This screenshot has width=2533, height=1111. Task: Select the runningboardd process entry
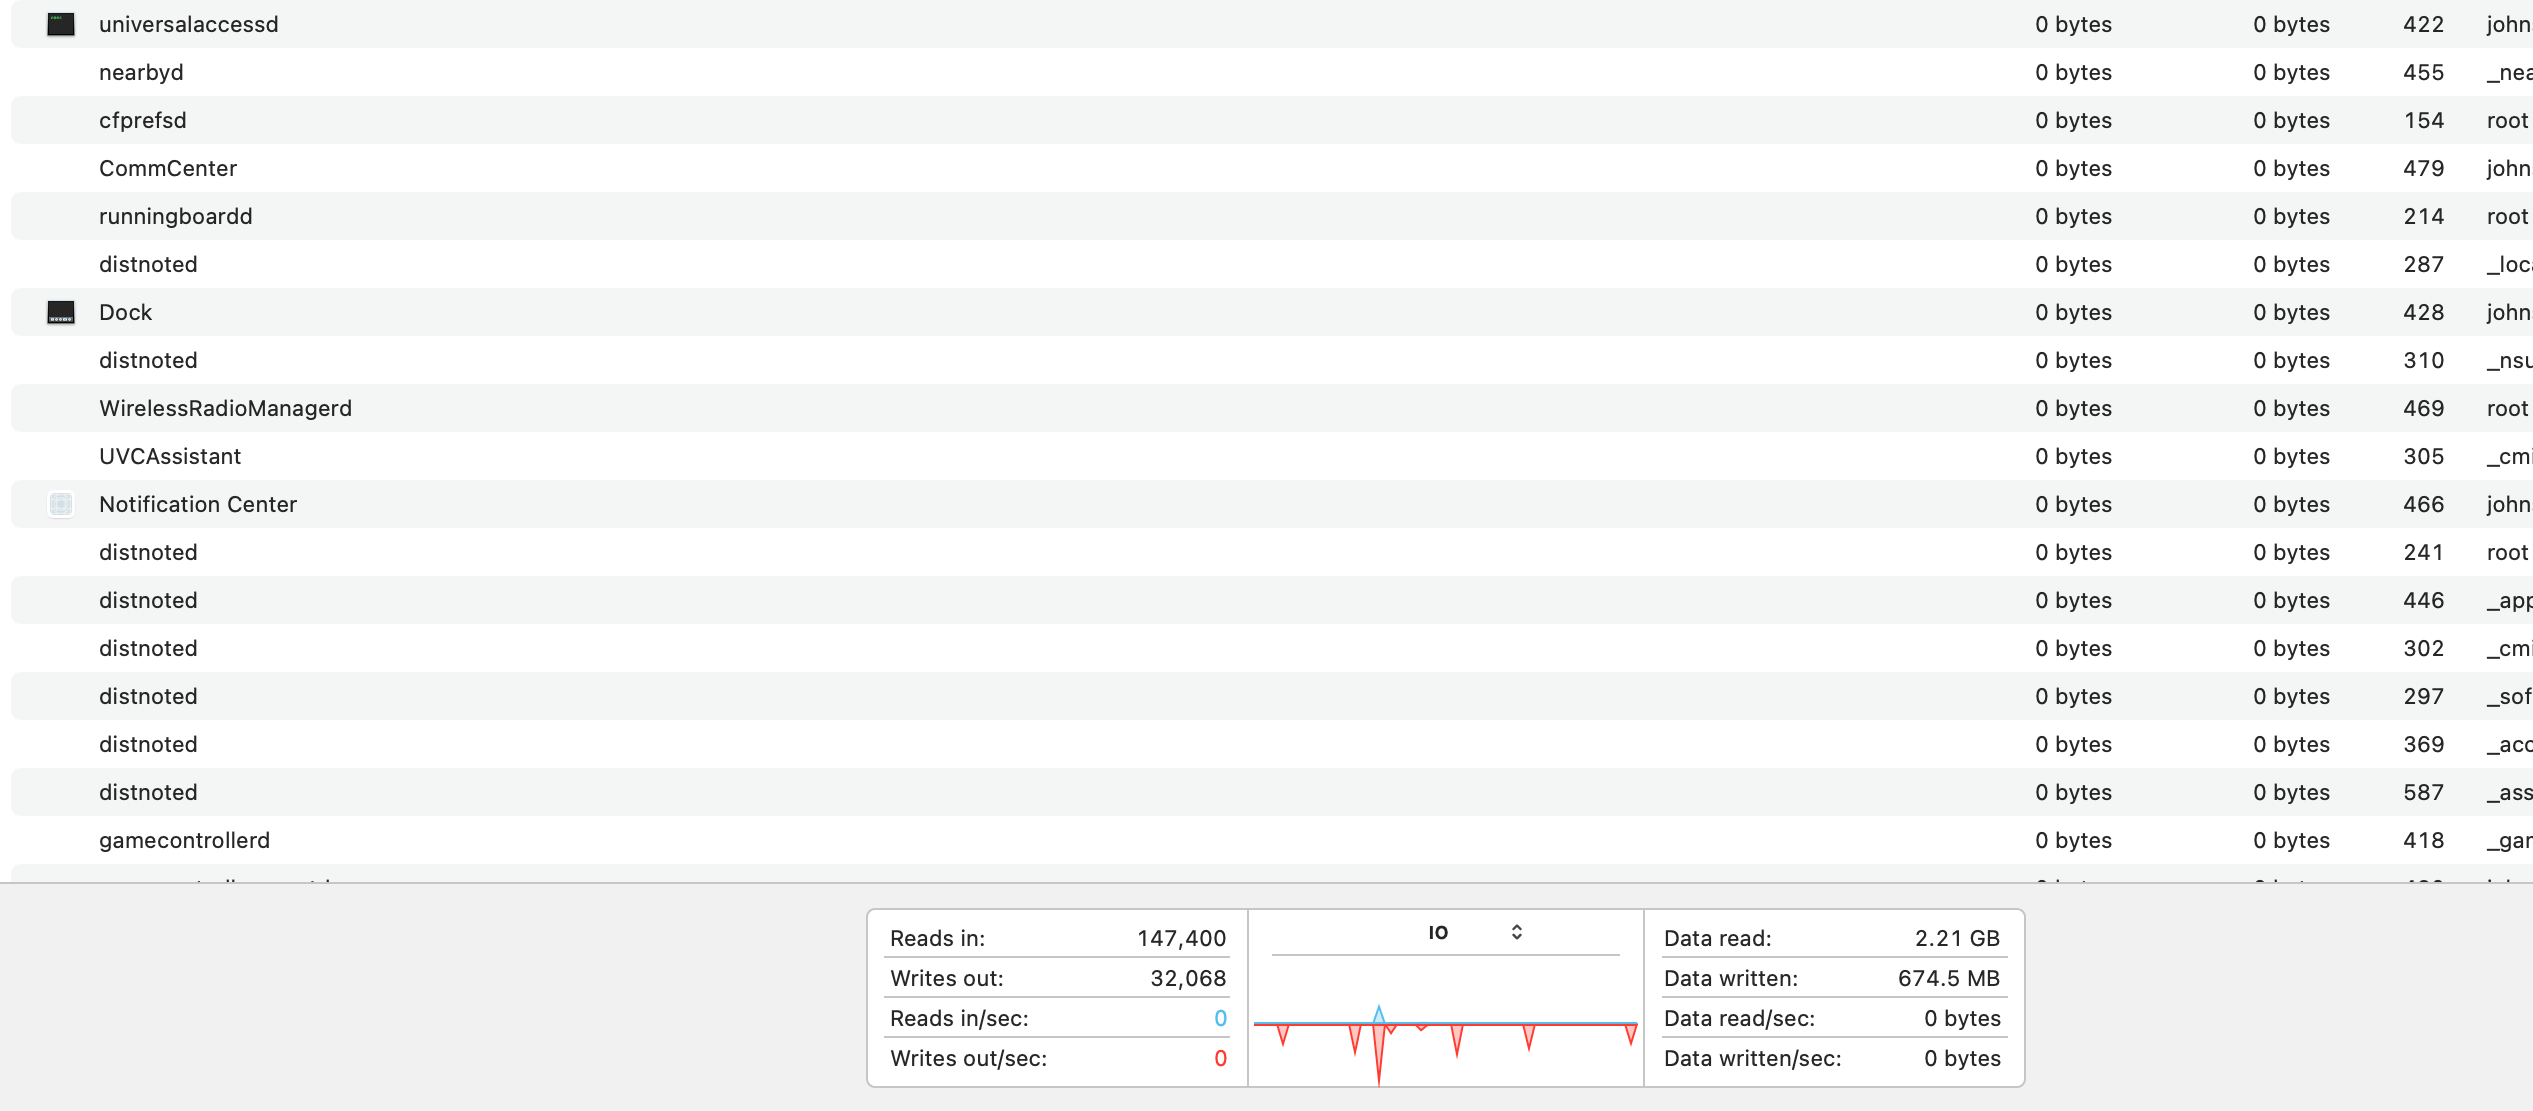[176, 216]
